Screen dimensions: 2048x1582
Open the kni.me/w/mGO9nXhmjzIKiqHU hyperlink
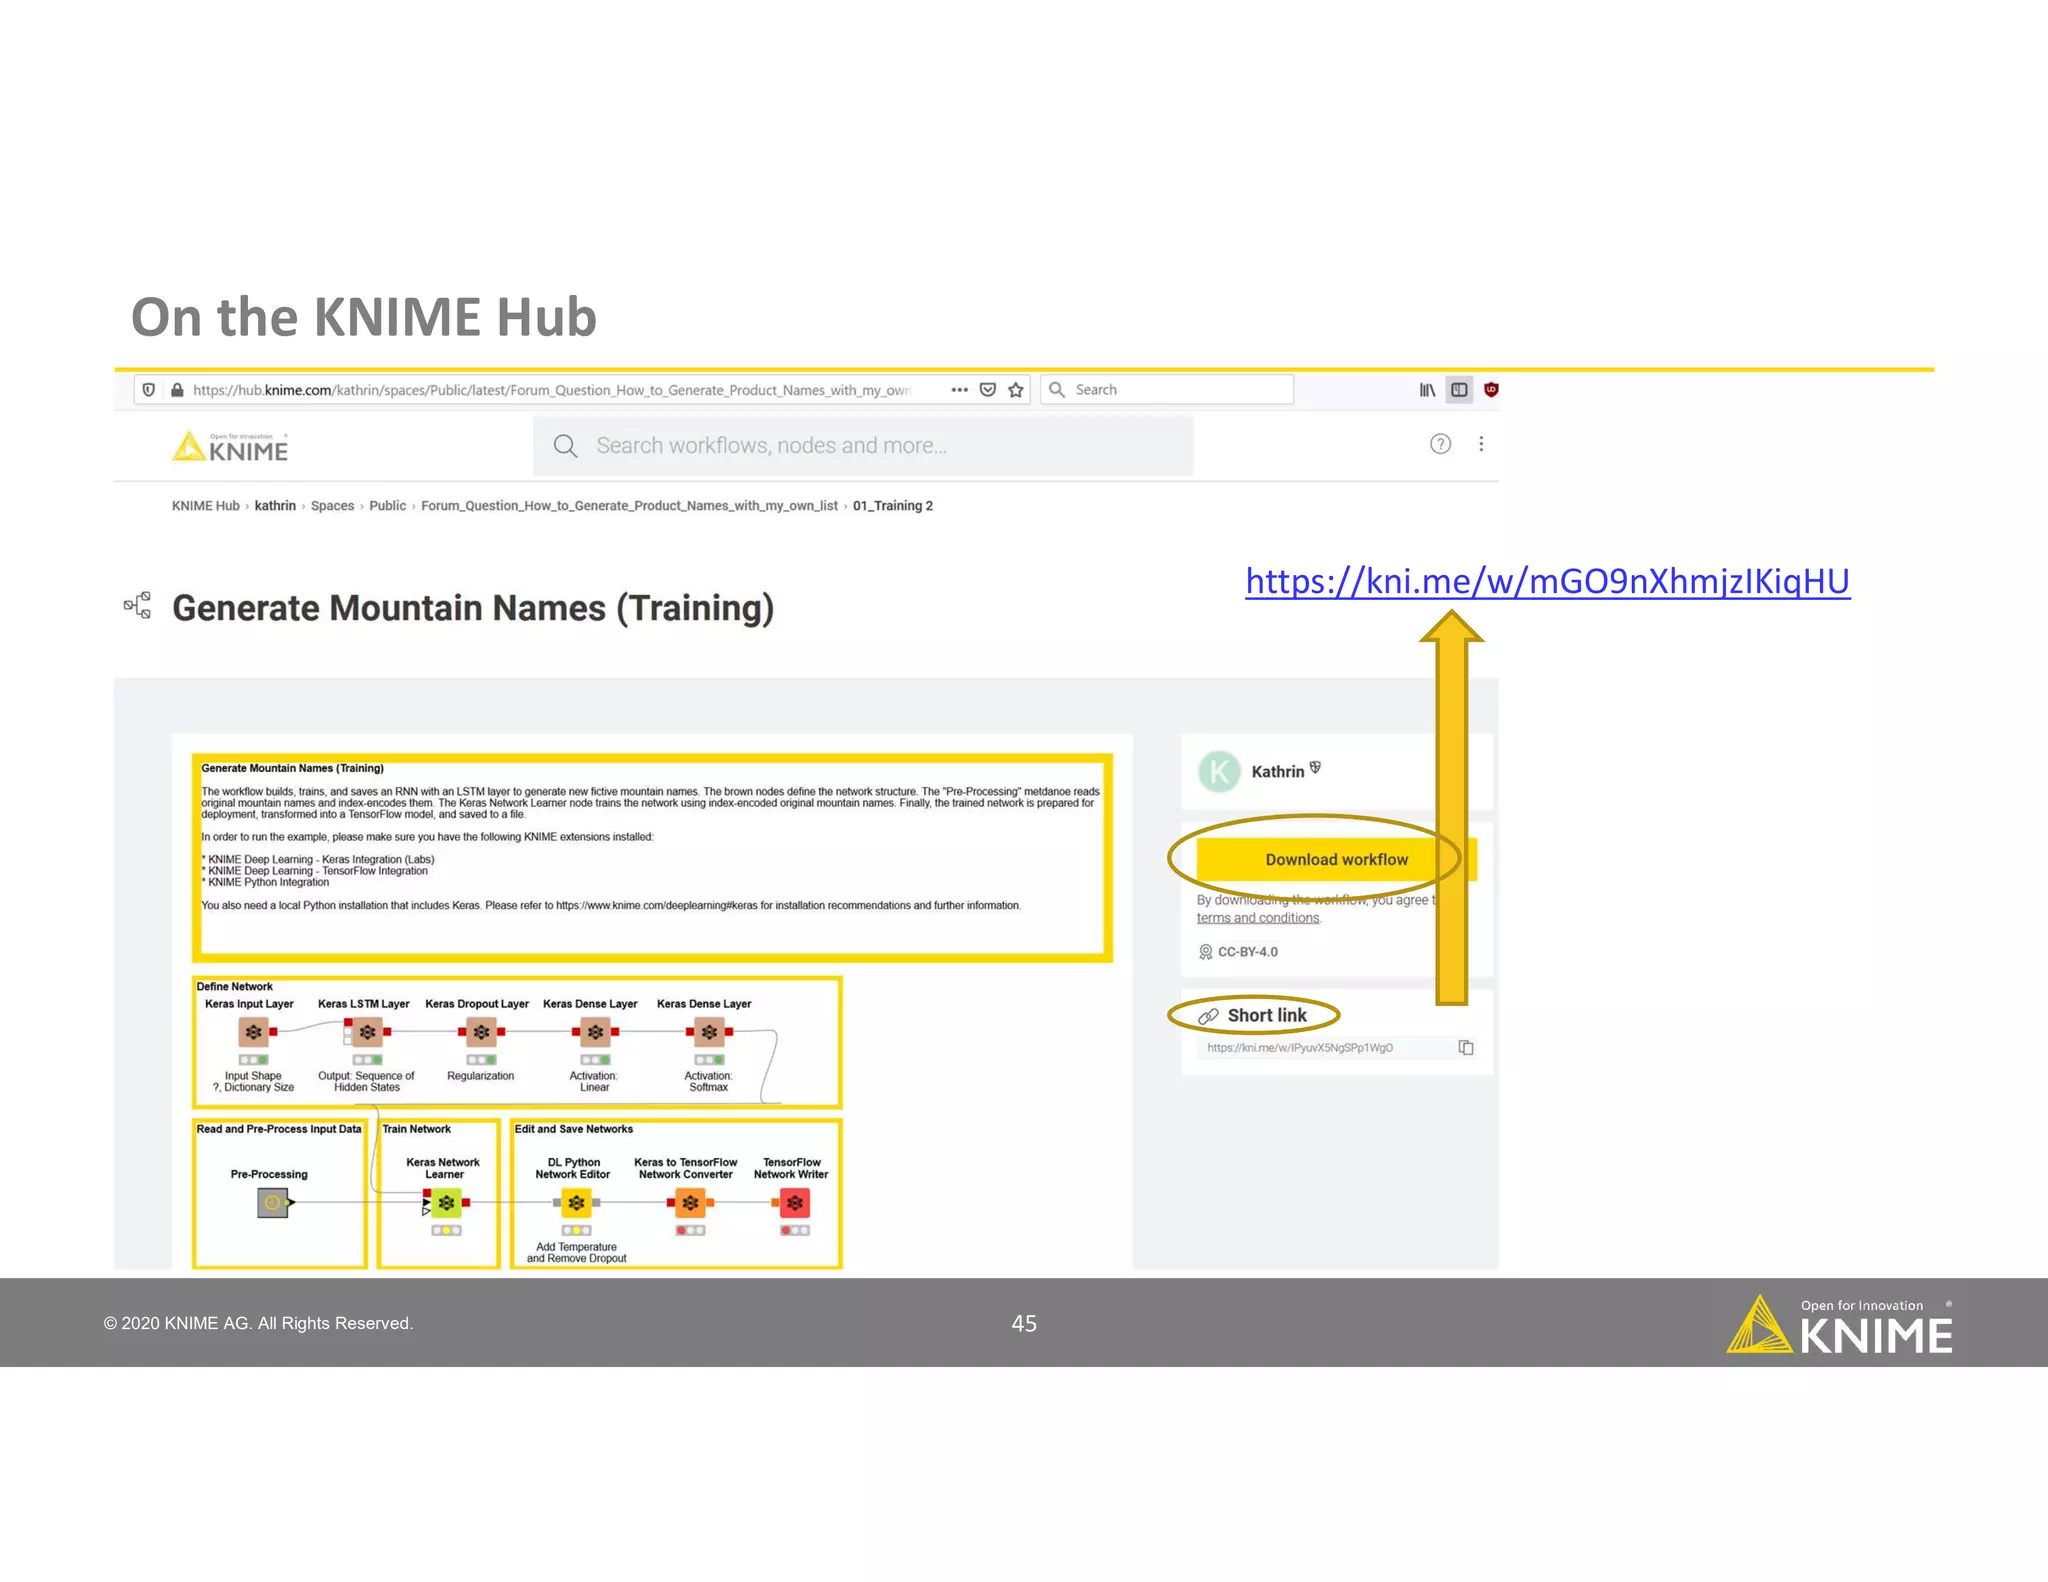point(1547,581)
